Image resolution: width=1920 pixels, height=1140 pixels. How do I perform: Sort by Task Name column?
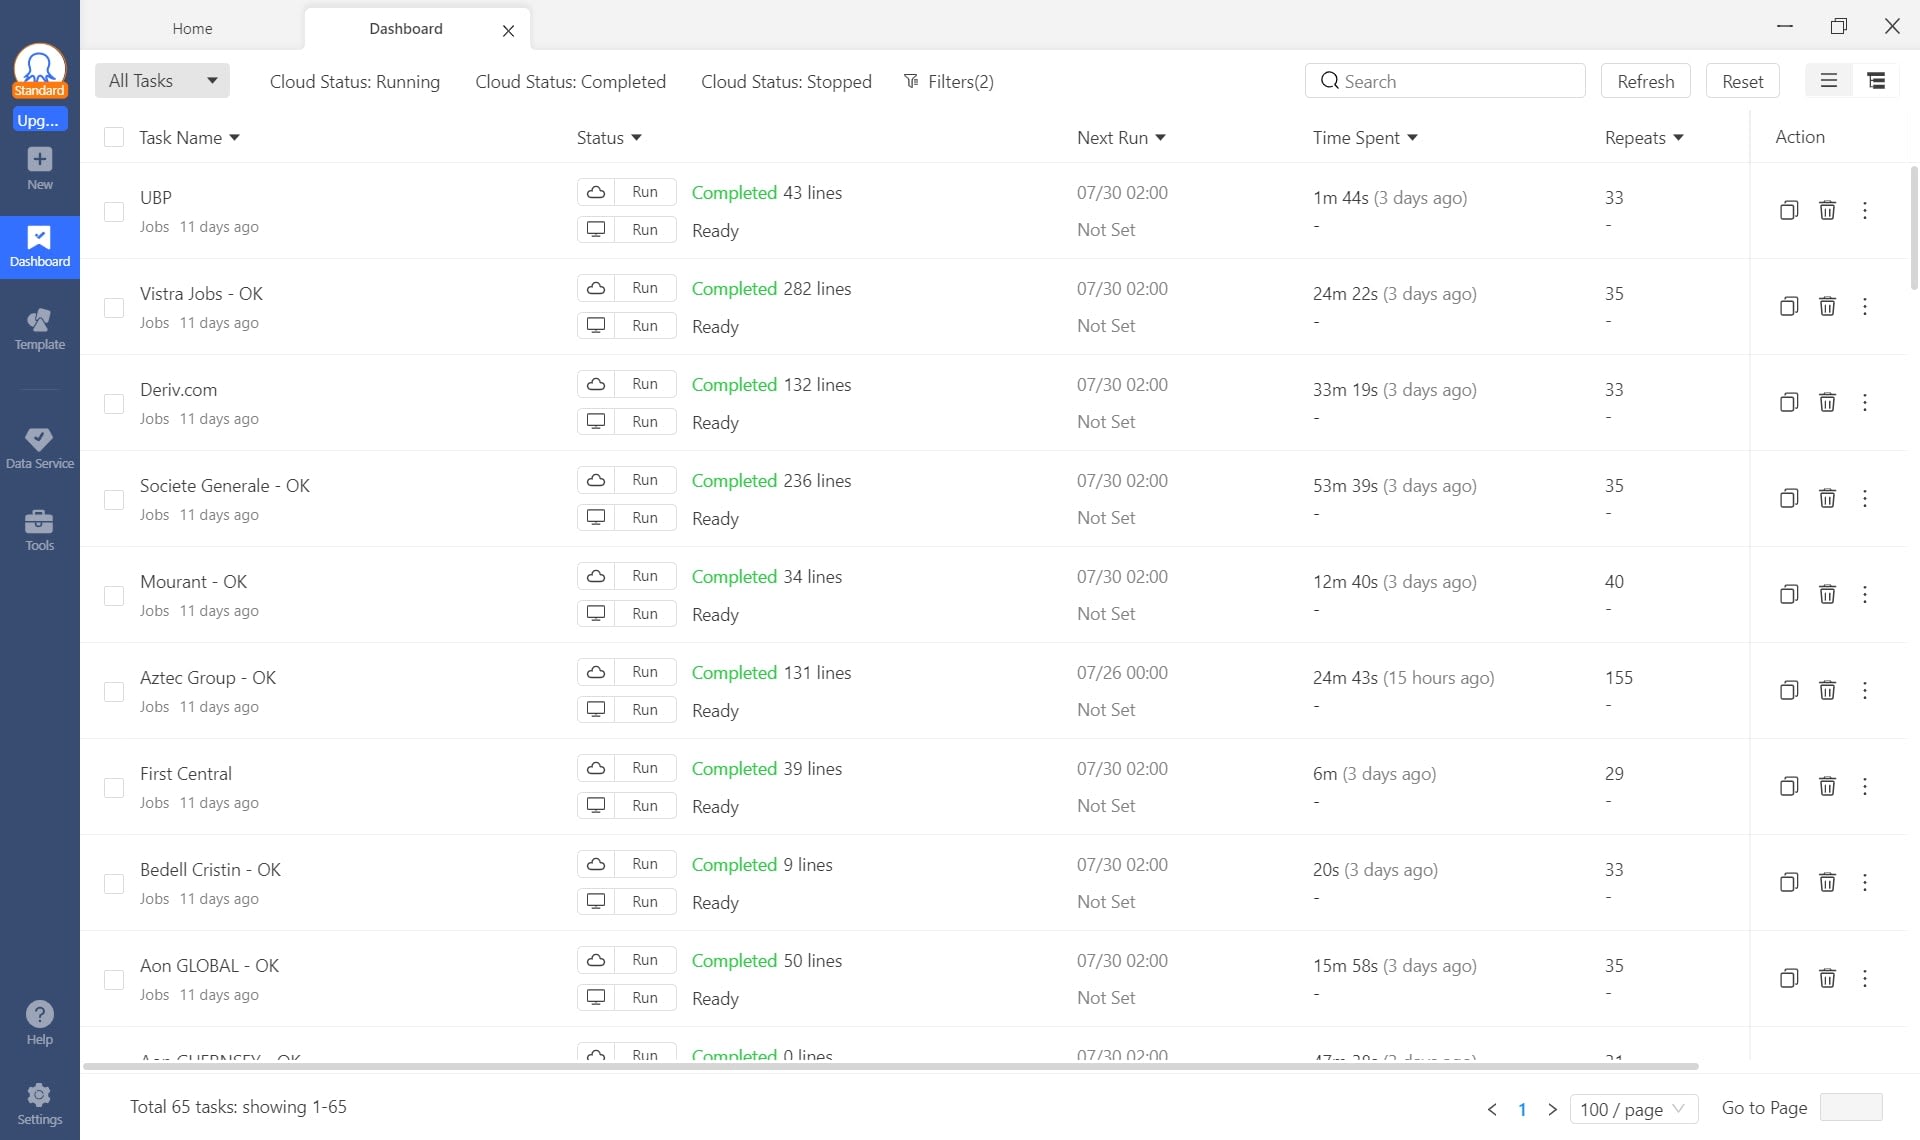[x=189, y=138]
